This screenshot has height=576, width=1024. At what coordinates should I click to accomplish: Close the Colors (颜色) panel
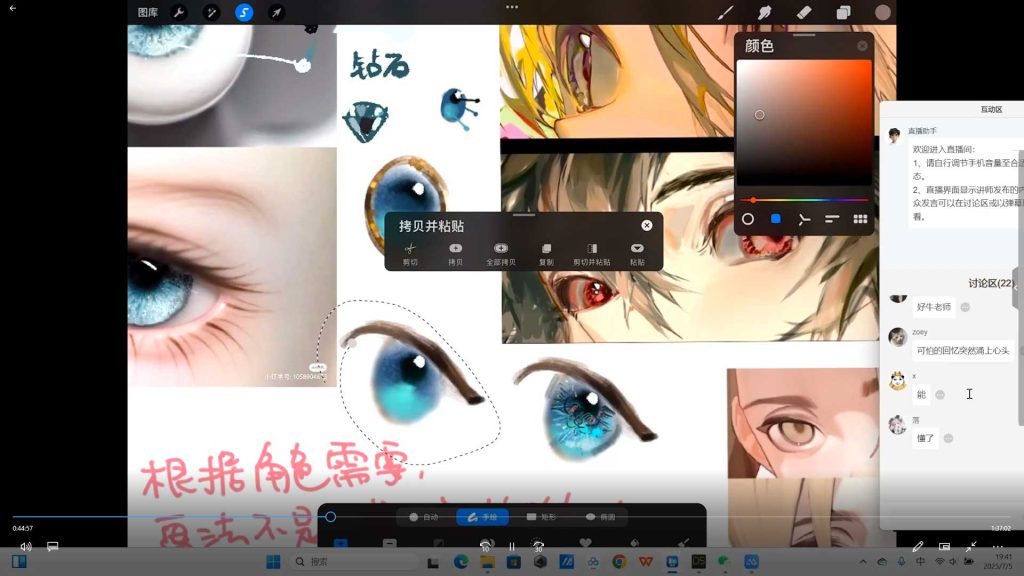(862, 46)
